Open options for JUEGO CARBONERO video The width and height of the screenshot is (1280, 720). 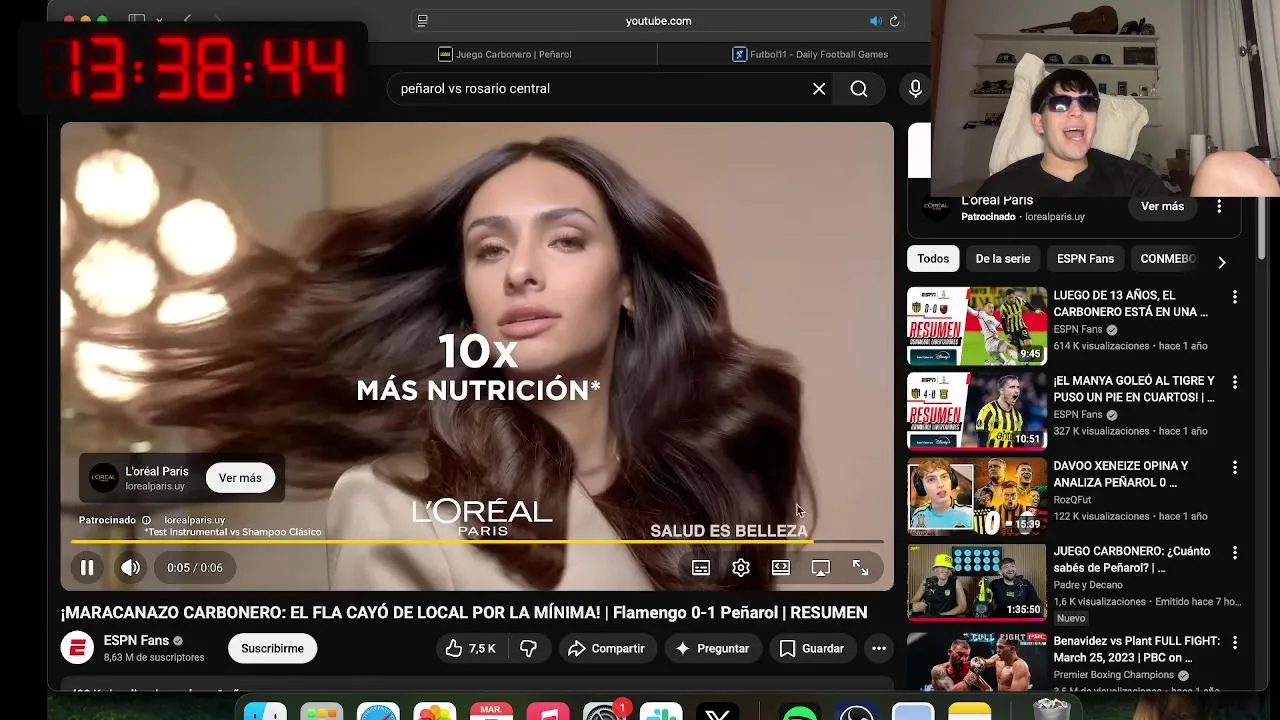point(1235,552)
